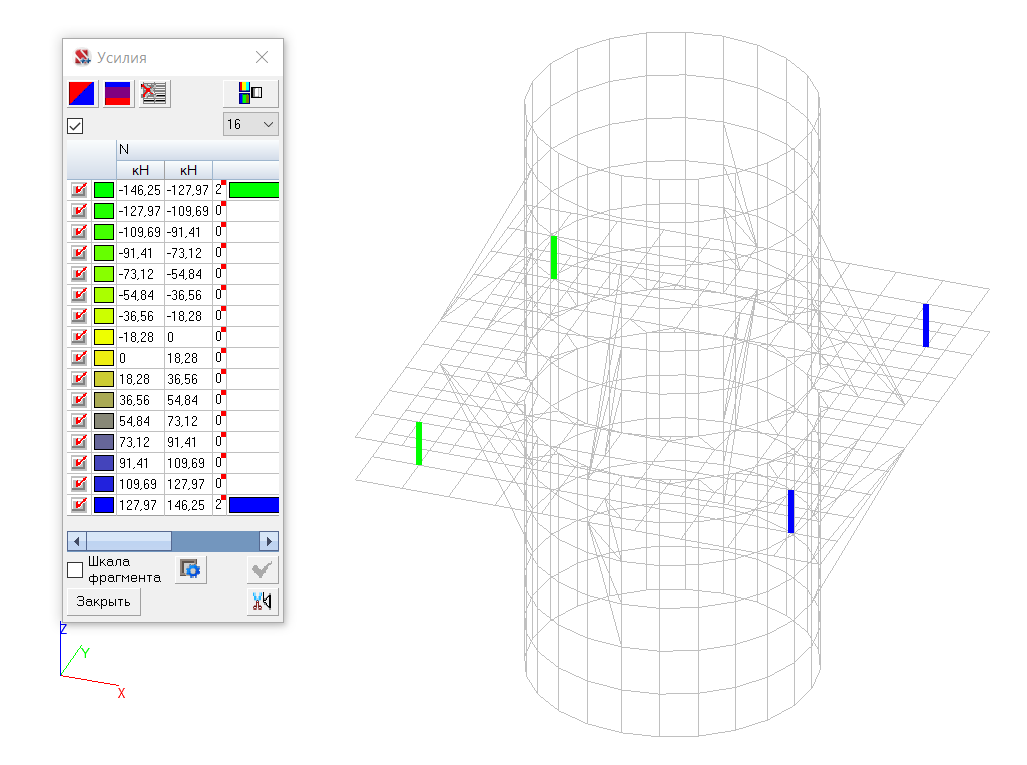Click the lower bound value -36,56
Viewport: 1027px width, 765px height.
(140, 316)
